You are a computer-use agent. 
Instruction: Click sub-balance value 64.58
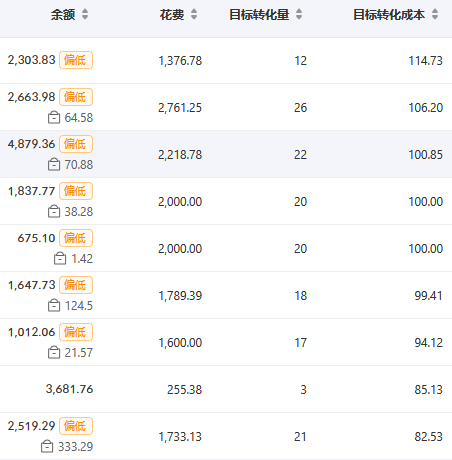pyautogui.click(x=79, y=118)
